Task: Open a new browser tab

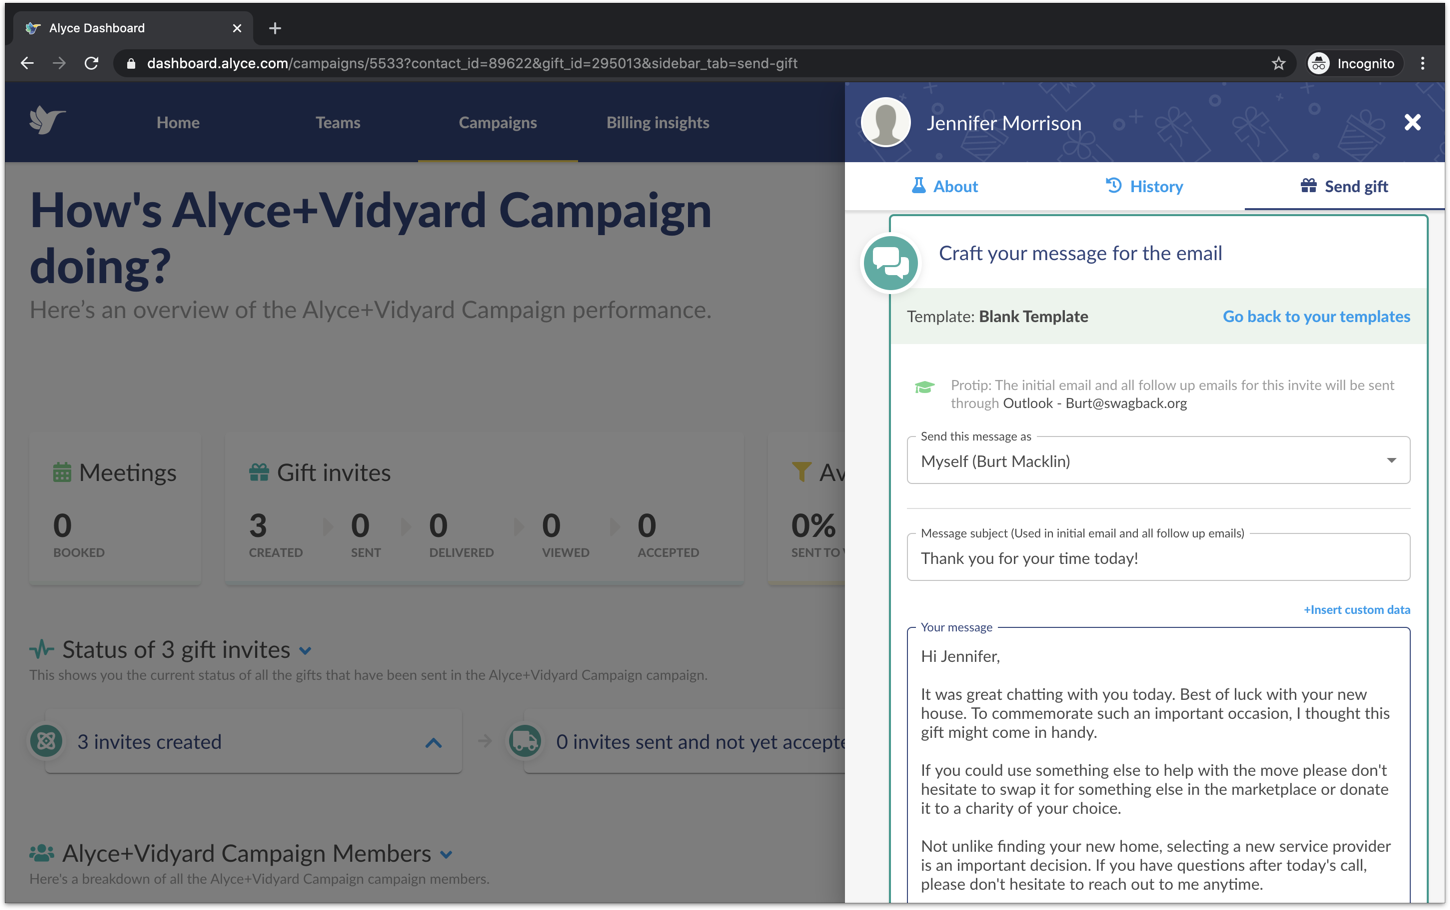Action: tap(275, 28)
